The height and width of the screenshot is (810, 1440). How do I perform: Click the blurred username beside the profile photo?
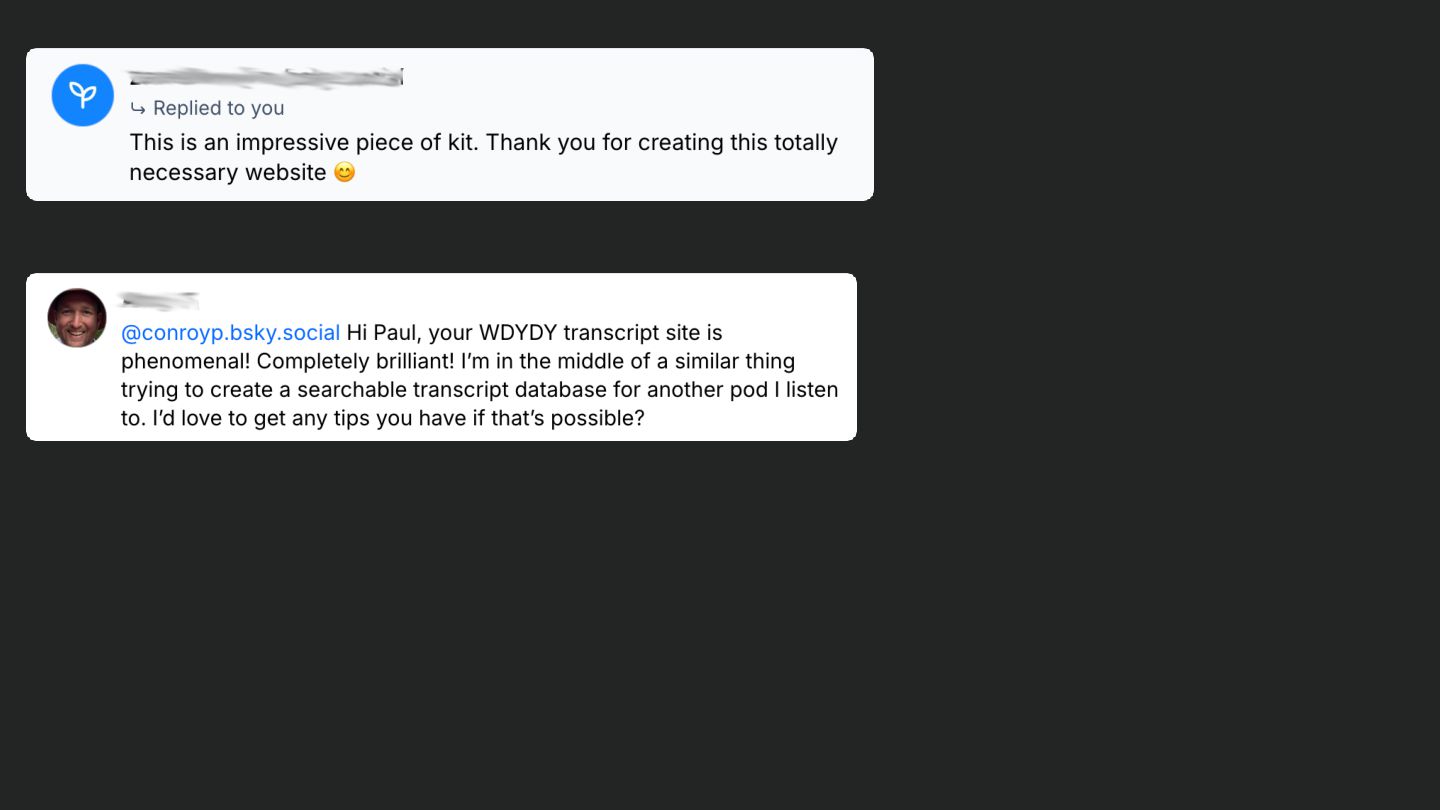[158, 299]
